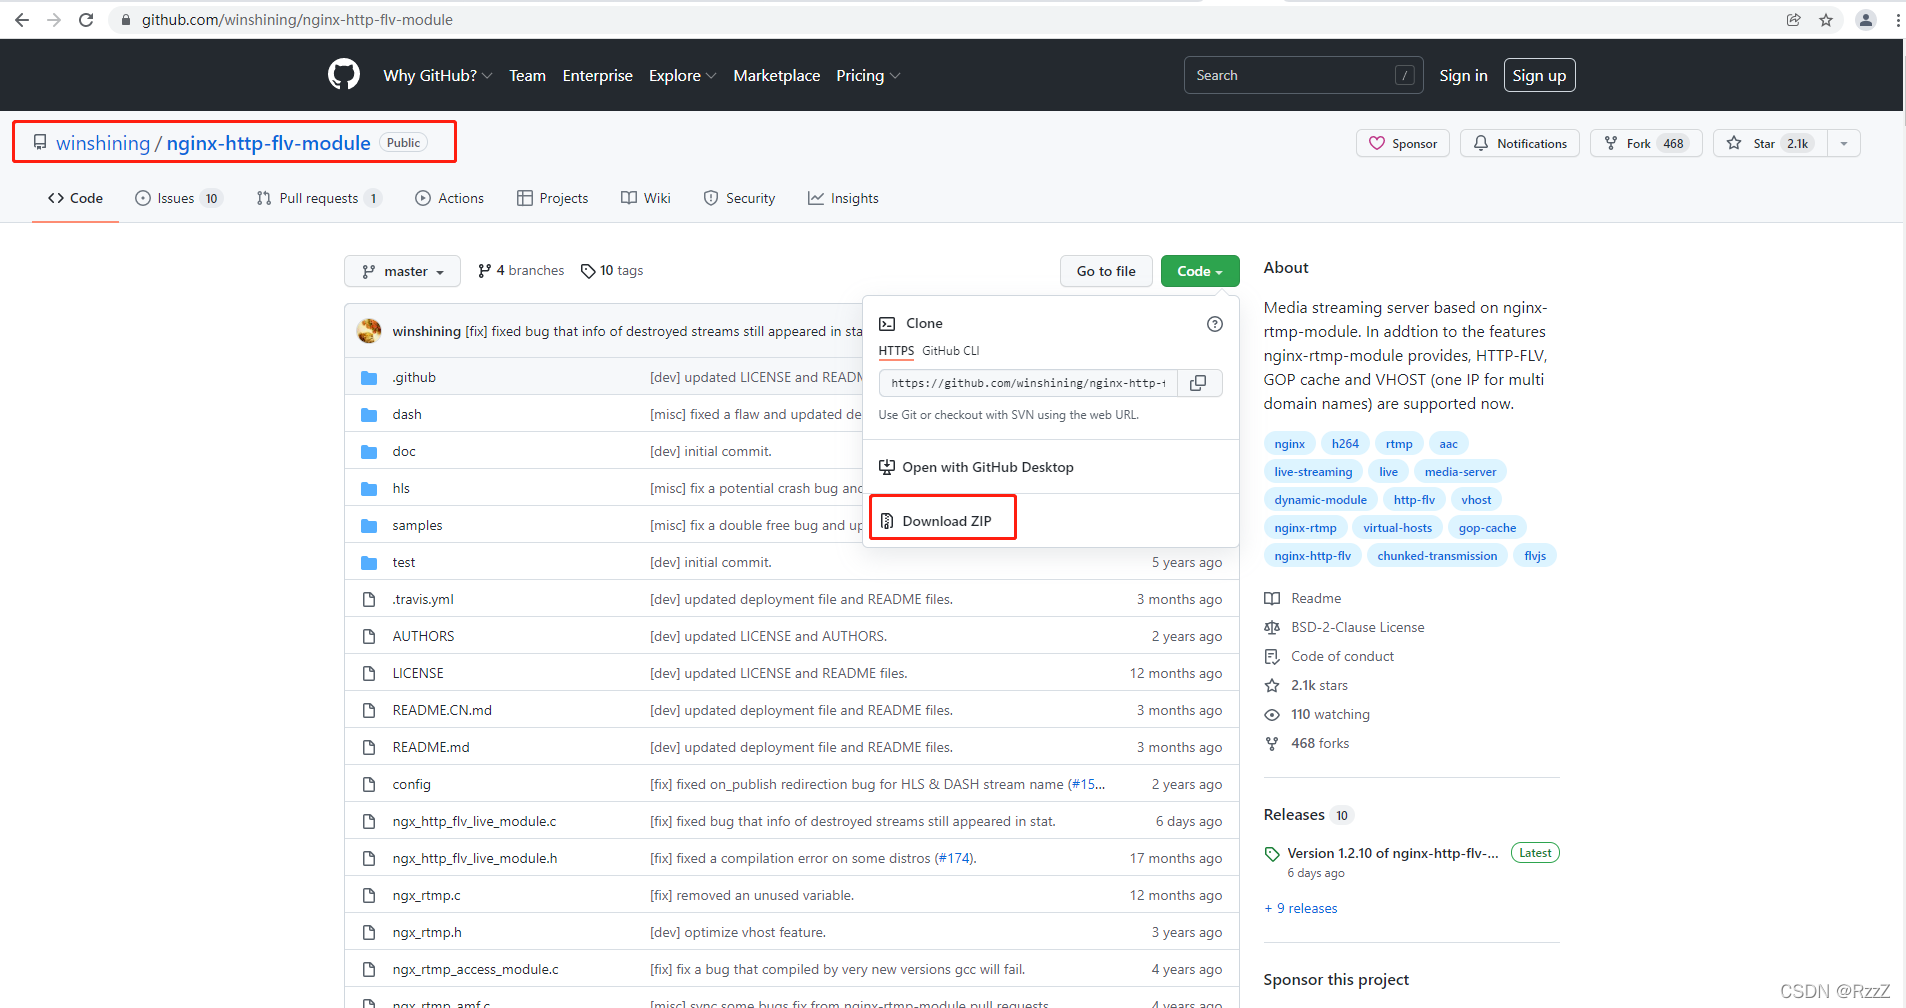Open README.CN.md file
Image resolution: width=1906 pixels, height=1008 pixels.
point(442,711)
